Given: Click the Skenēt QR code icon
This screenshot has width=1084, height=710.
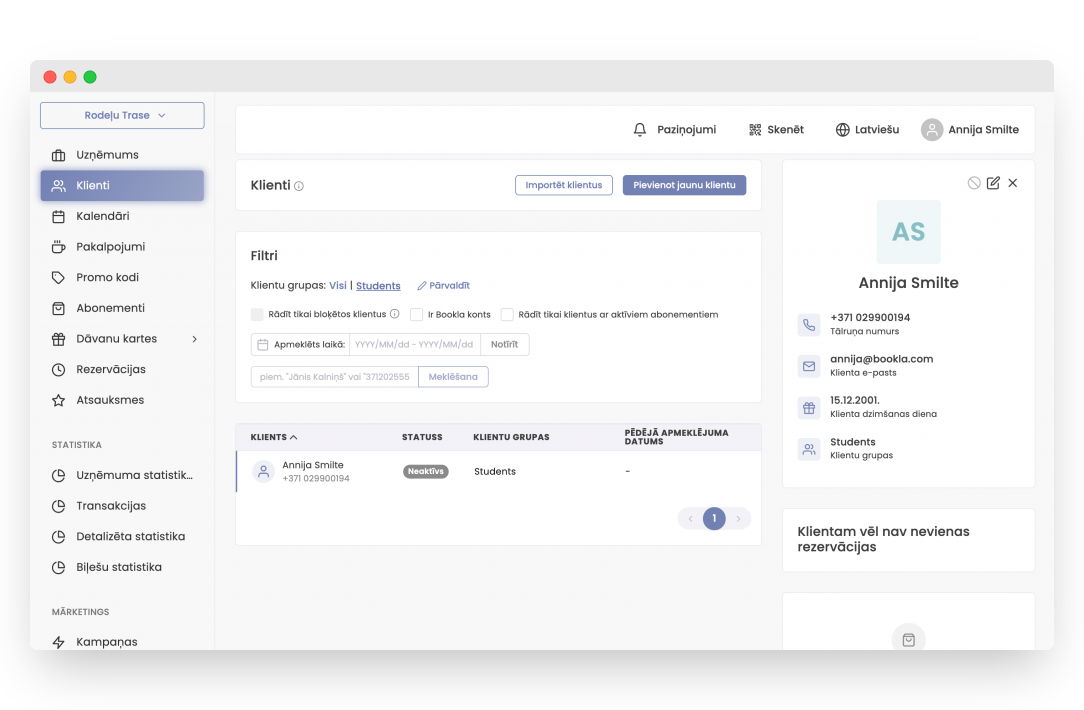Looking at the screenshot, I should tap(755, 130).
